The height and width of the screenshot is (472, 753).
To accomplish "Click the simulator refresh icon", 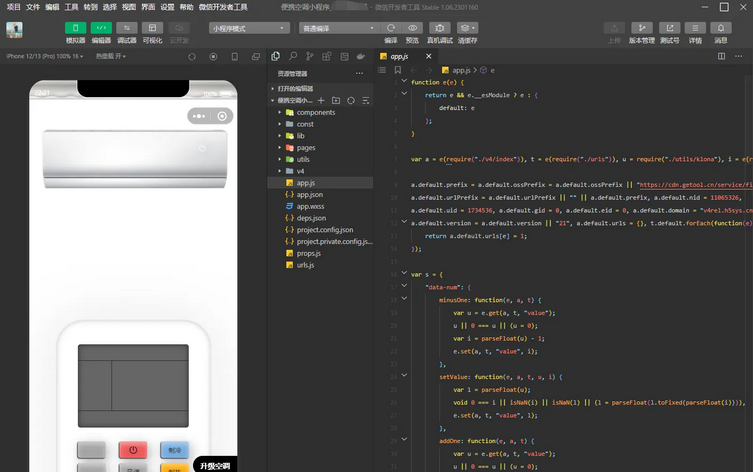I will coord(191,57).
